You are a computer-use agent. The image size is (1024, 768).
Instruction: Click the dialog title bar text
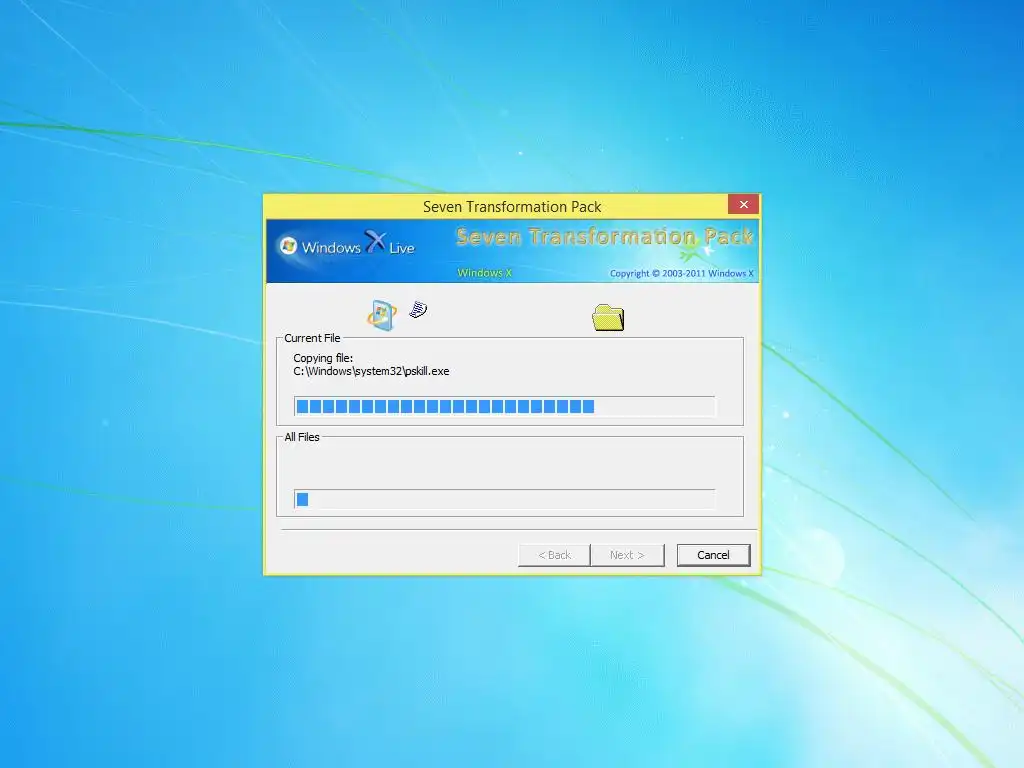[x=512, y=206]
